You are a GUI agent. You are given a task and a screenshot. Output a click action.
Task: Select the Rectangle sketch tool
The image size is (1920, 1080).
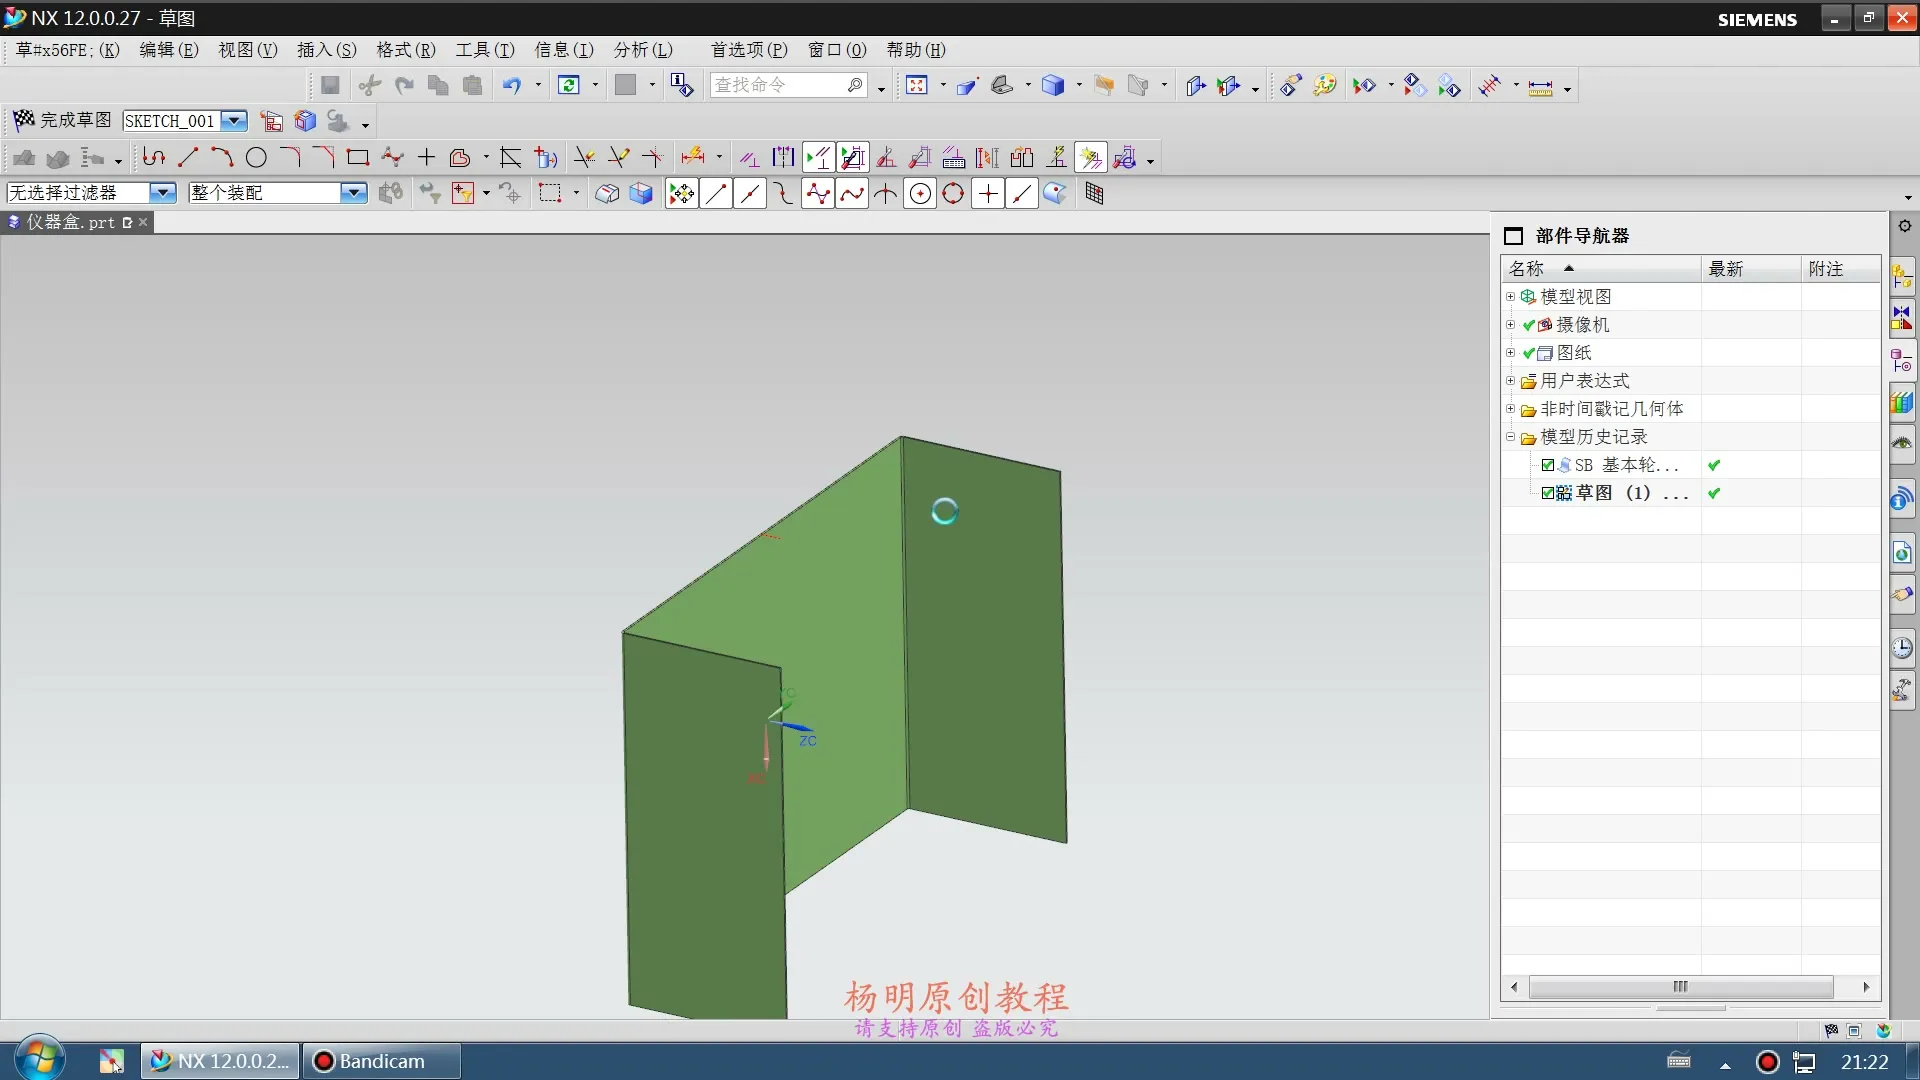358,157
